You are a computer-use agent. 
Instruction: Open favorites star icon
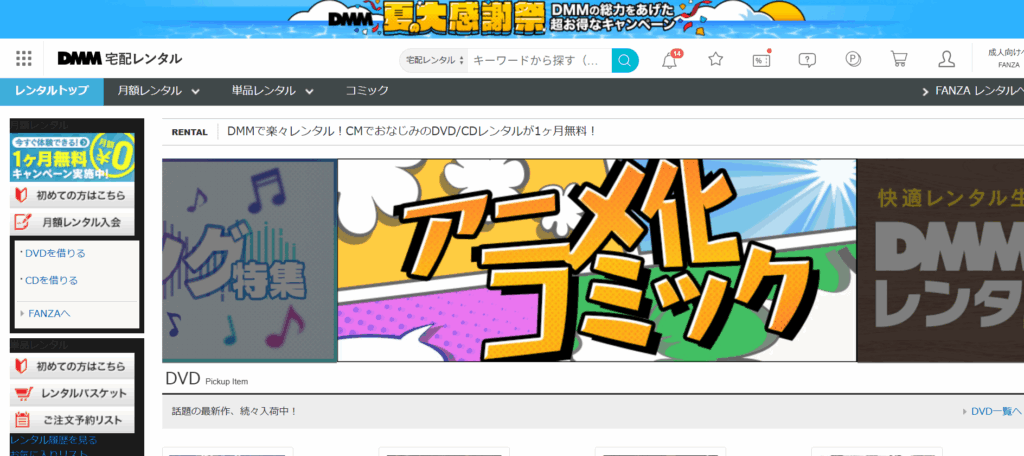point(716,59)
